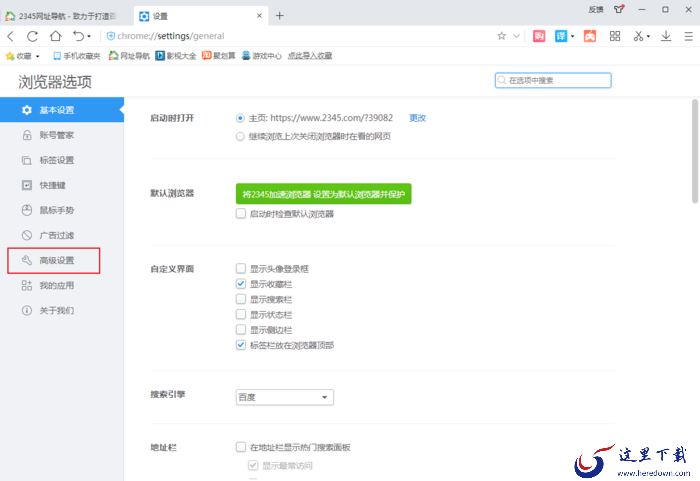Open 游戏中心 bookmark
The height and width of the screenshot is (481, 700).
[x=262, y=56]
